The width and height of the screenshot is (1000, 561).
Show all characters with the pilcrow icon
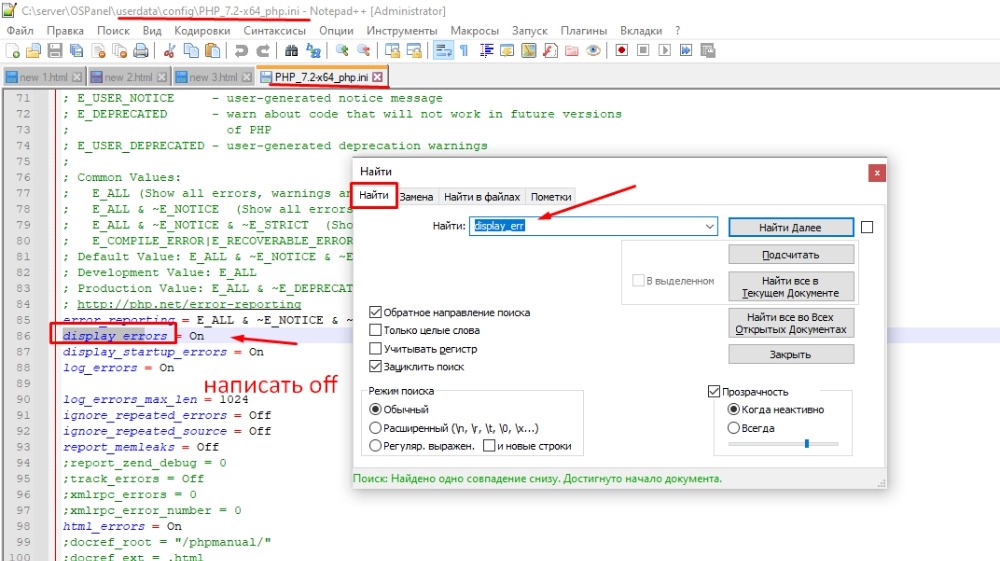click(x=464, y=50)
